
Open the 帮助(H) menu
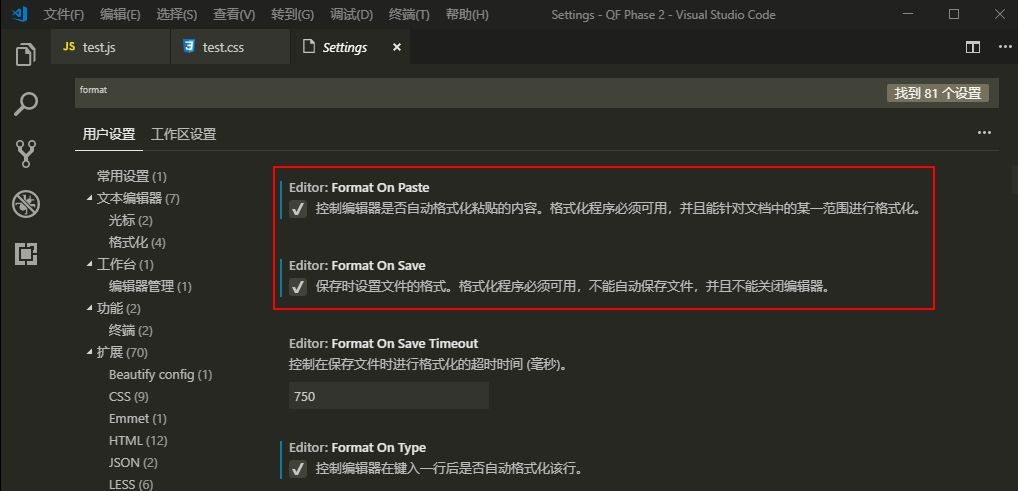(x=467, y=14)
